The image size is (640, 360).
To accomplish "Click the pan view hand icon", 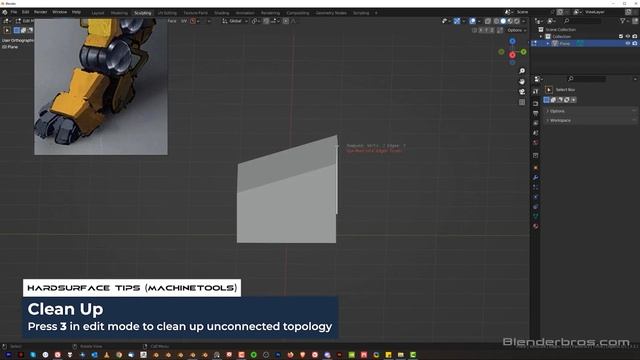I will (522, 82).
